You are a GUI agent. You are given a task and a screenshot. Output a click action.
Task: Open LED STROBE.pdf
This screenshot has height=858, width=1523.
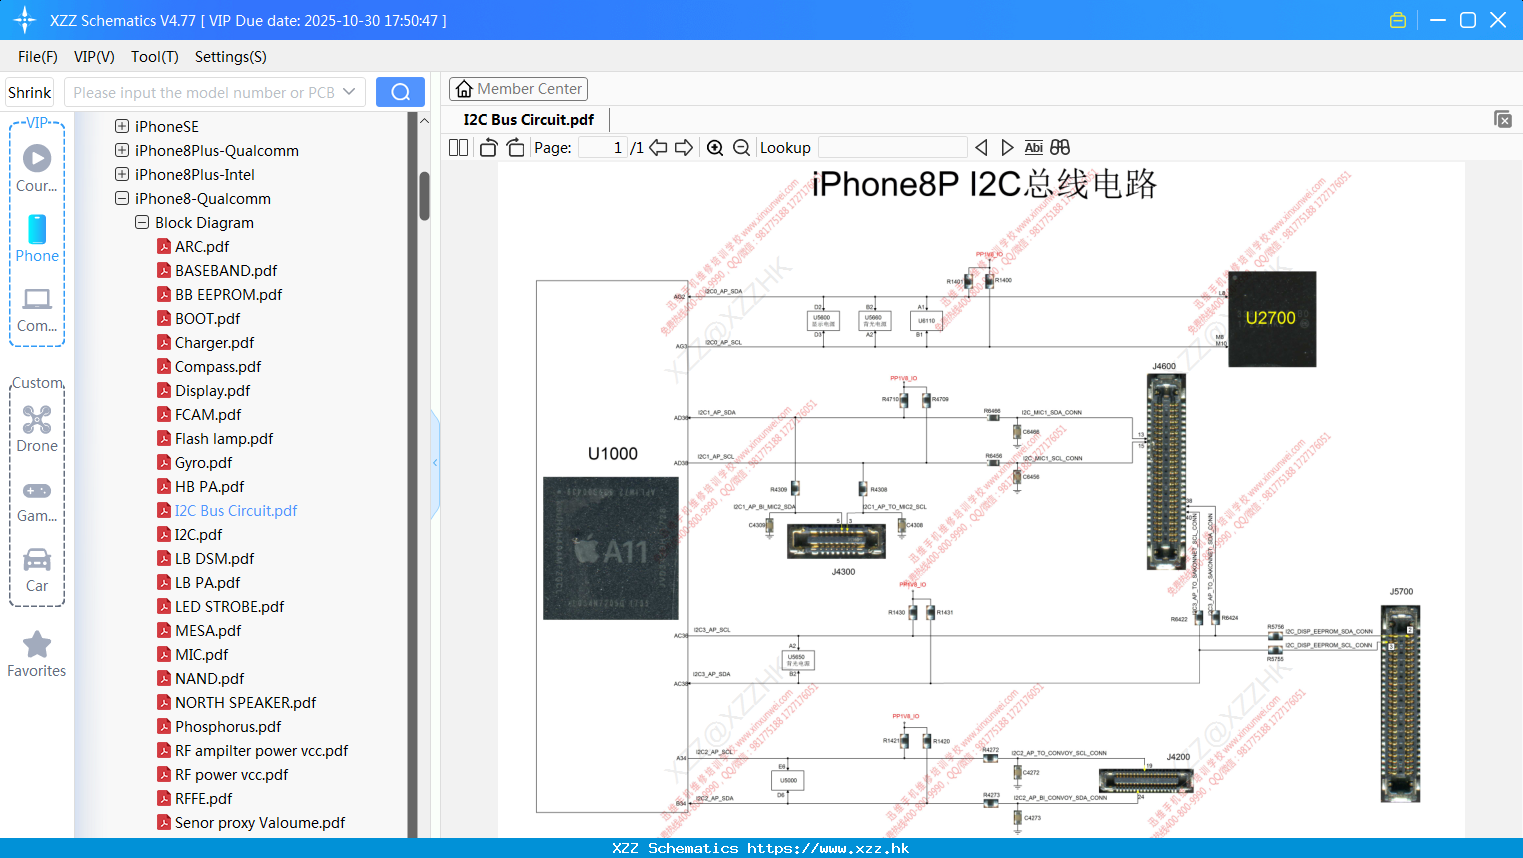click(229, 606)
